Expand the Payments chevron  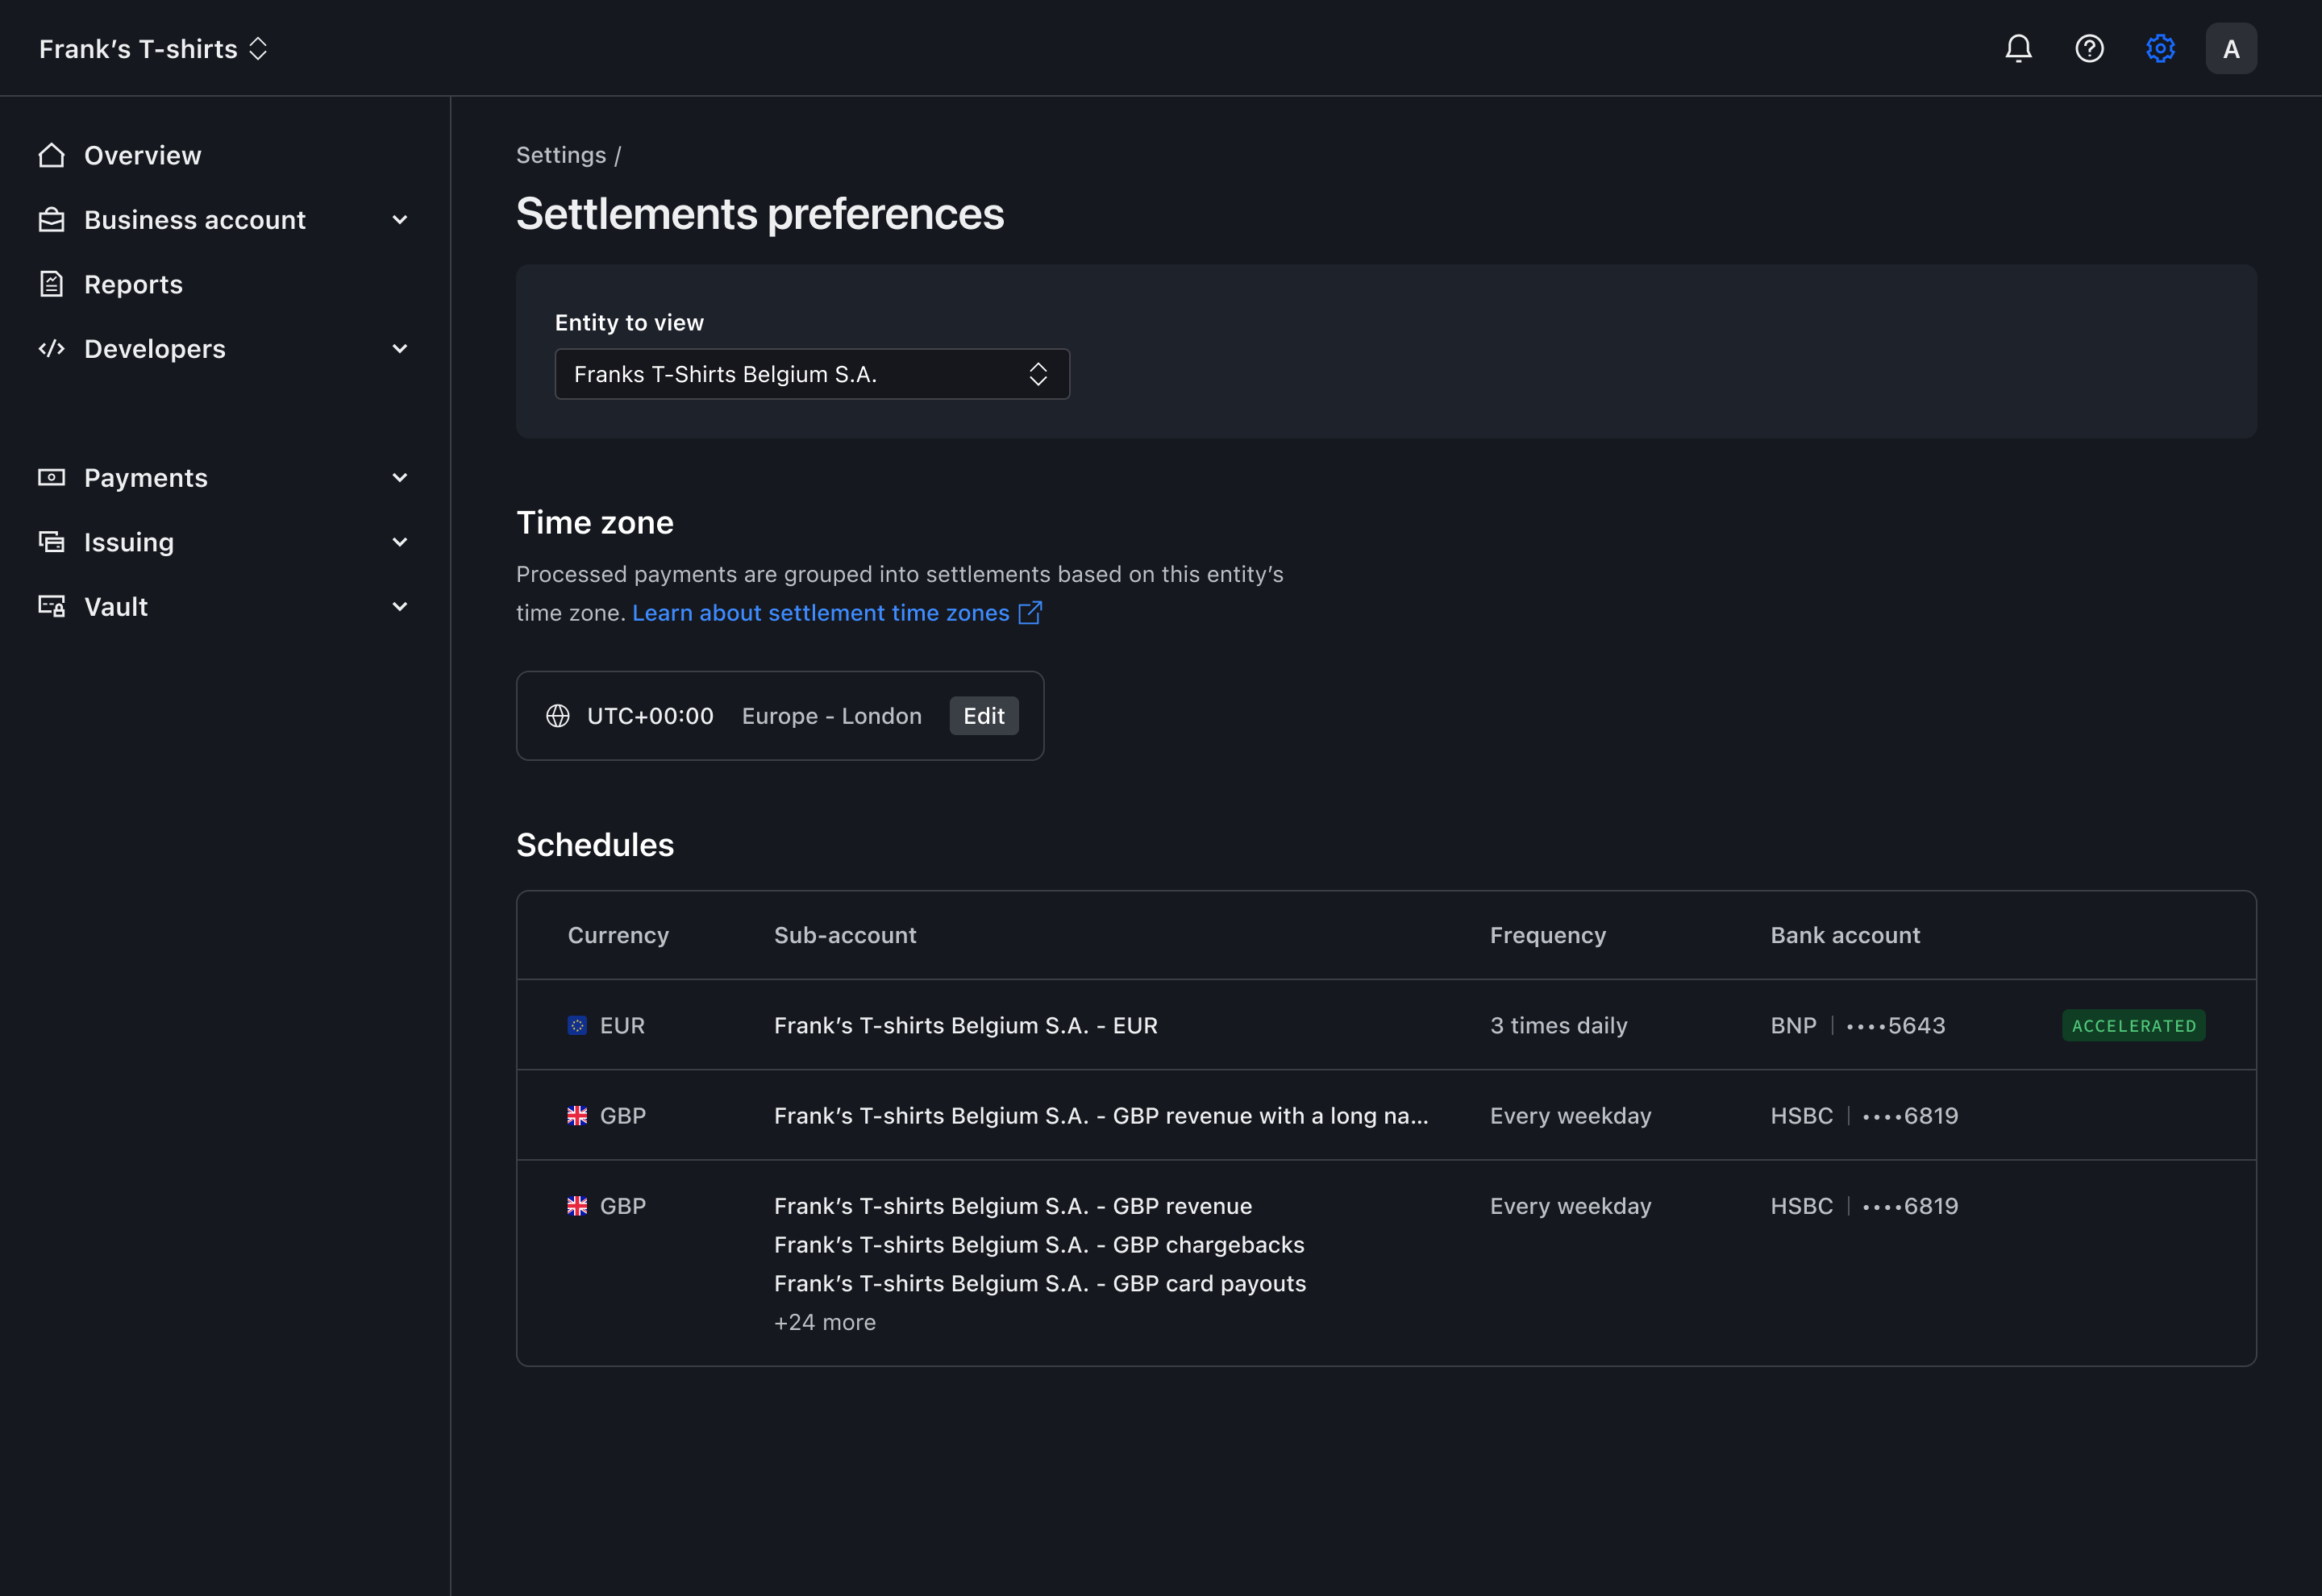pos(400,477)
